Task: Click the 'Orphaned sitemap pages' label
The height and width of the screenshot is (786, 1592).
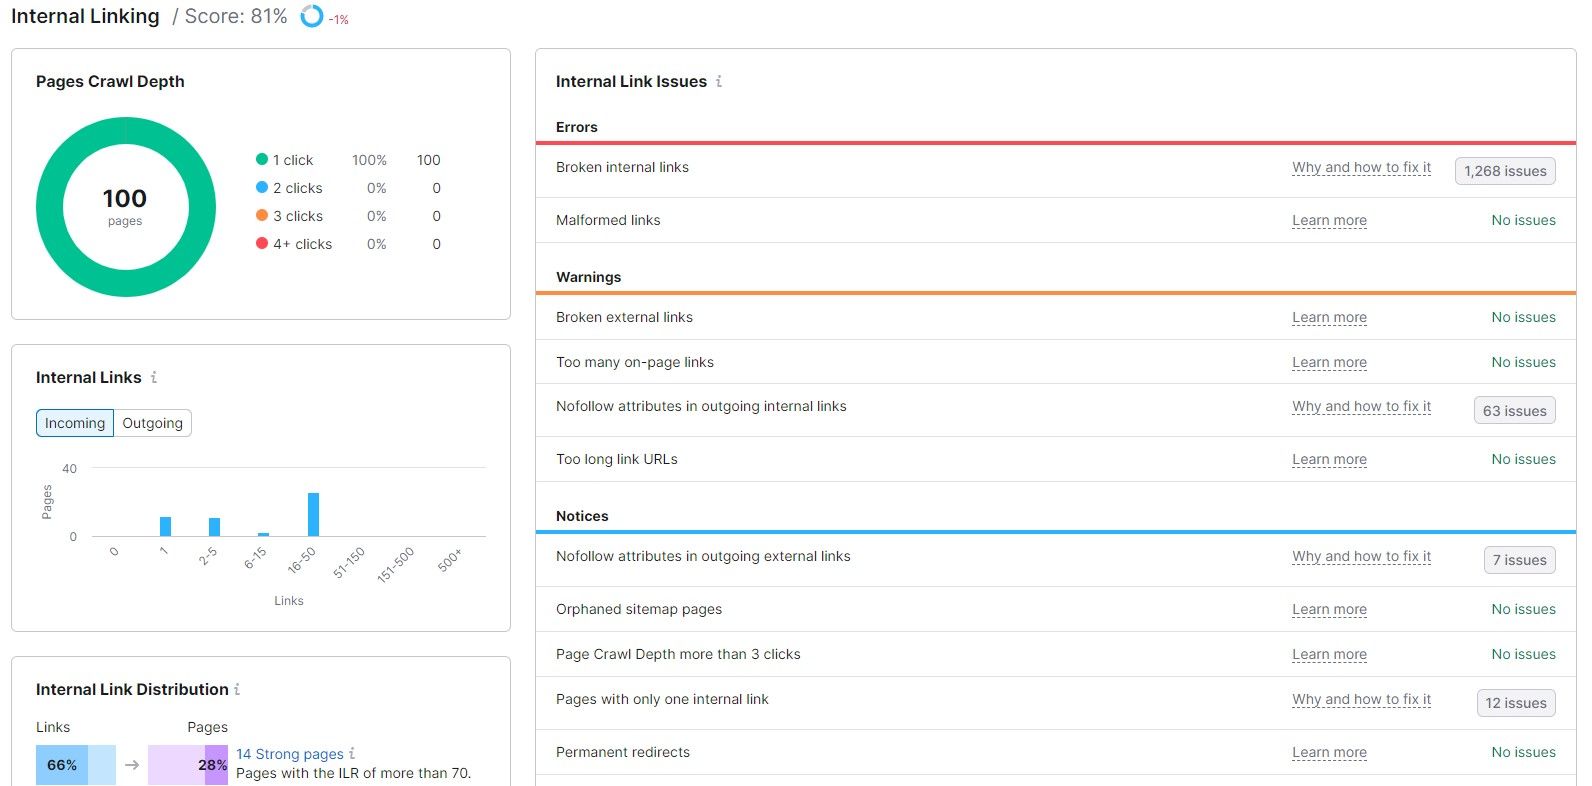Action: [639, 609]
